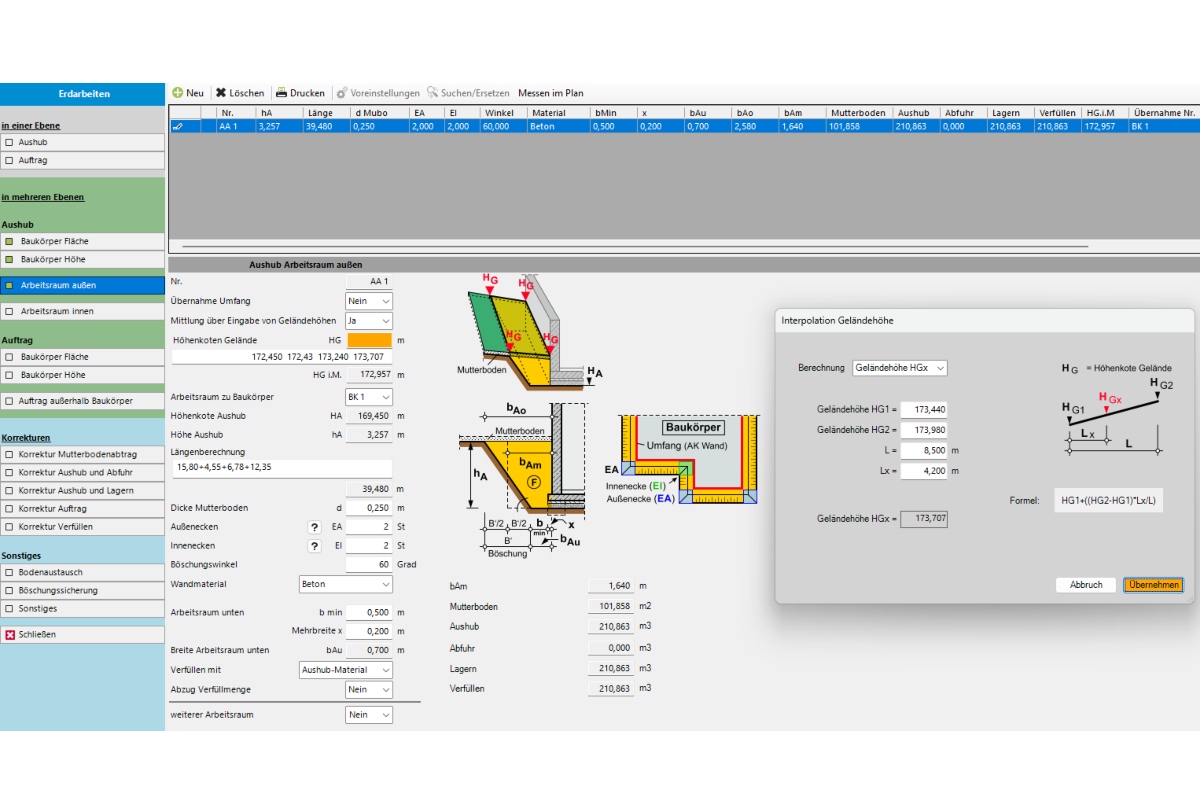The height and width of the screenshot is (800, 1200).
Task: Select Arbeitsraum innen
Action: pos(82,311)
